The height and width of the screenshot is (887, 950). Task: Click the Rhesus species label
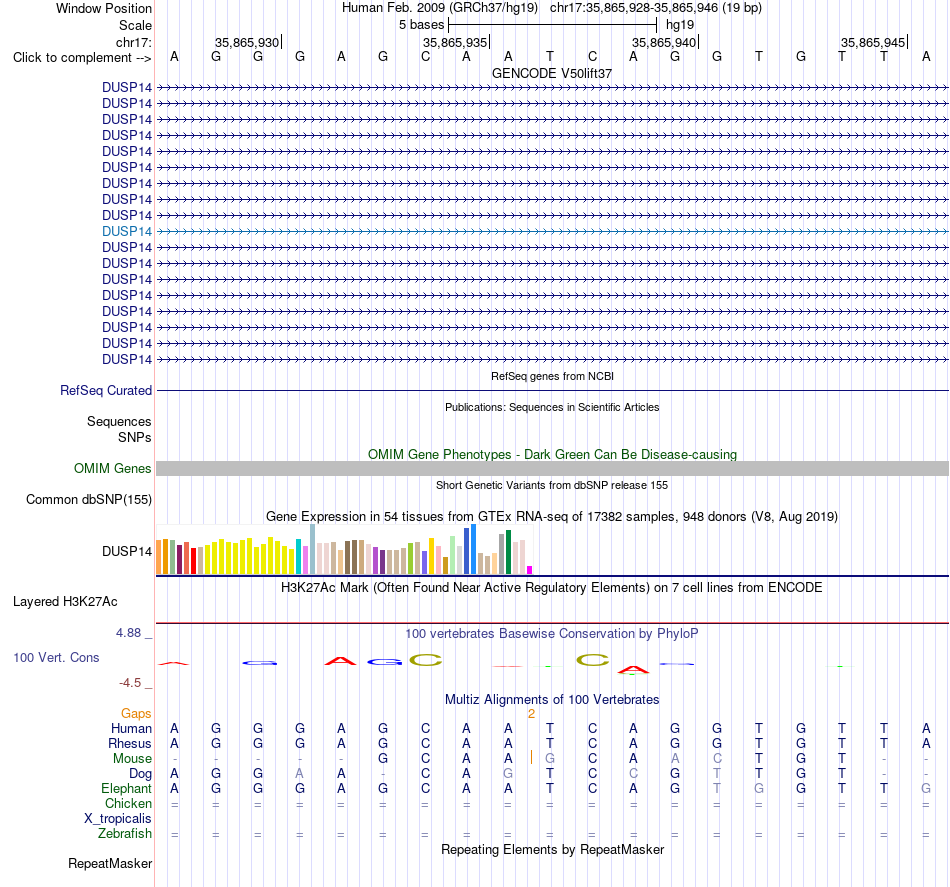130,743
